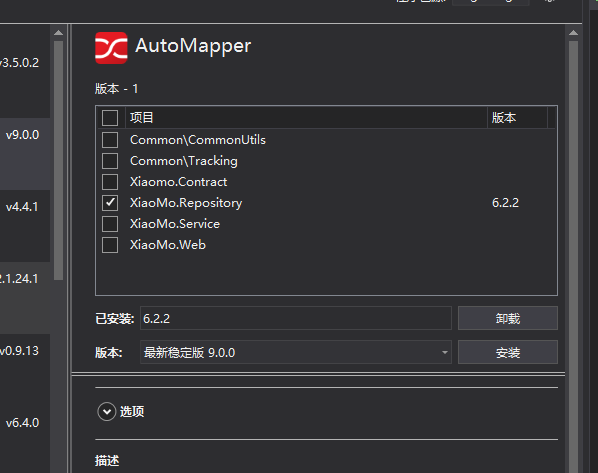Click the Common\CommonUtils project name

tap(198, 140)
